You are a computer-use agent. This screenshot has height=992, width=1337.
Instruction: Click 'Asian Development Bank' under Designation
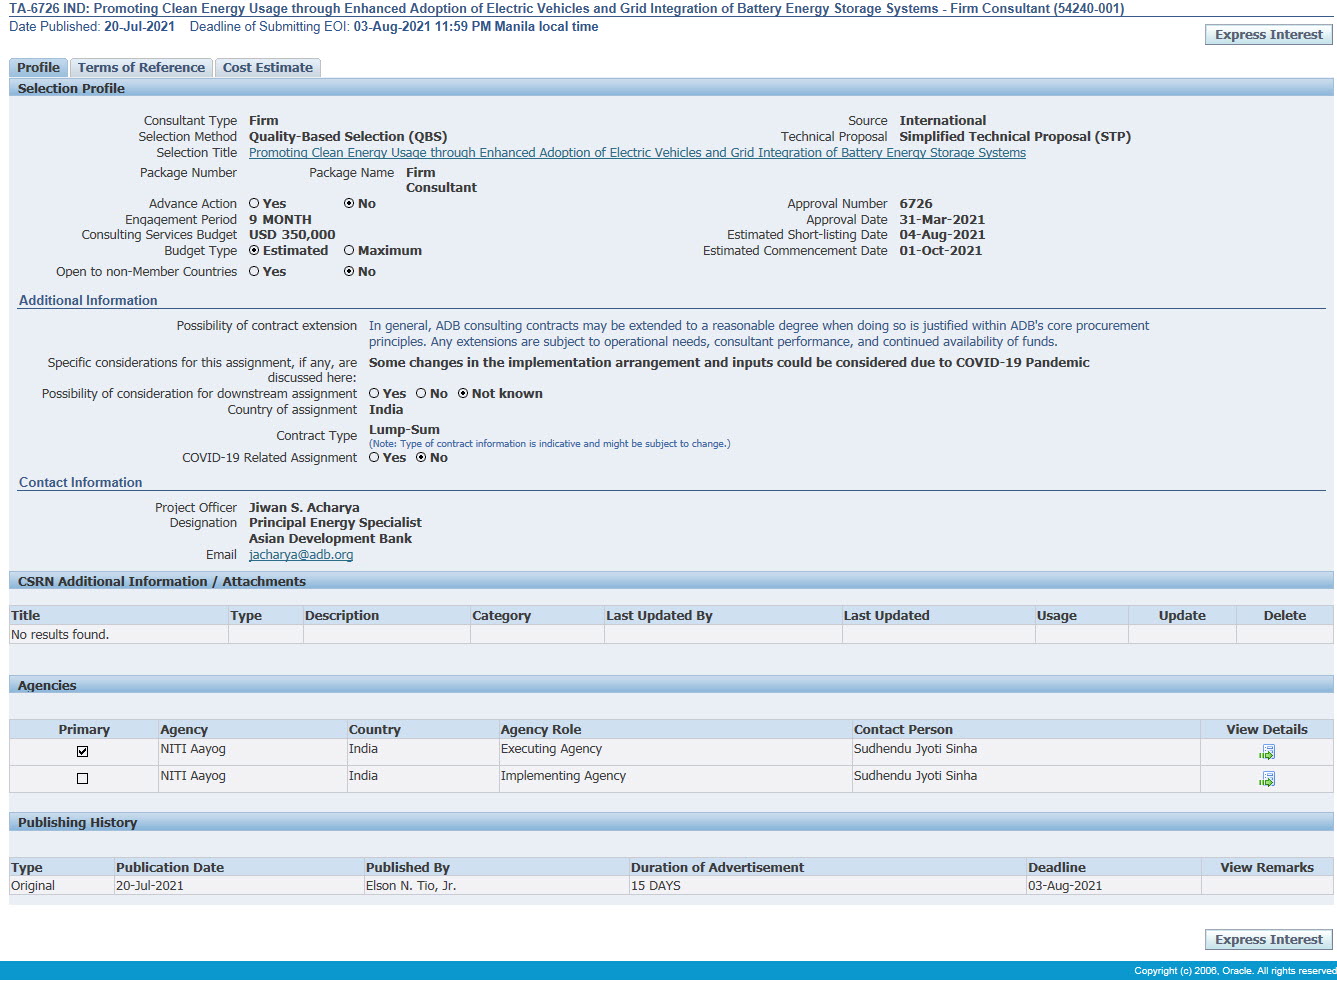(x=330, y=538)
